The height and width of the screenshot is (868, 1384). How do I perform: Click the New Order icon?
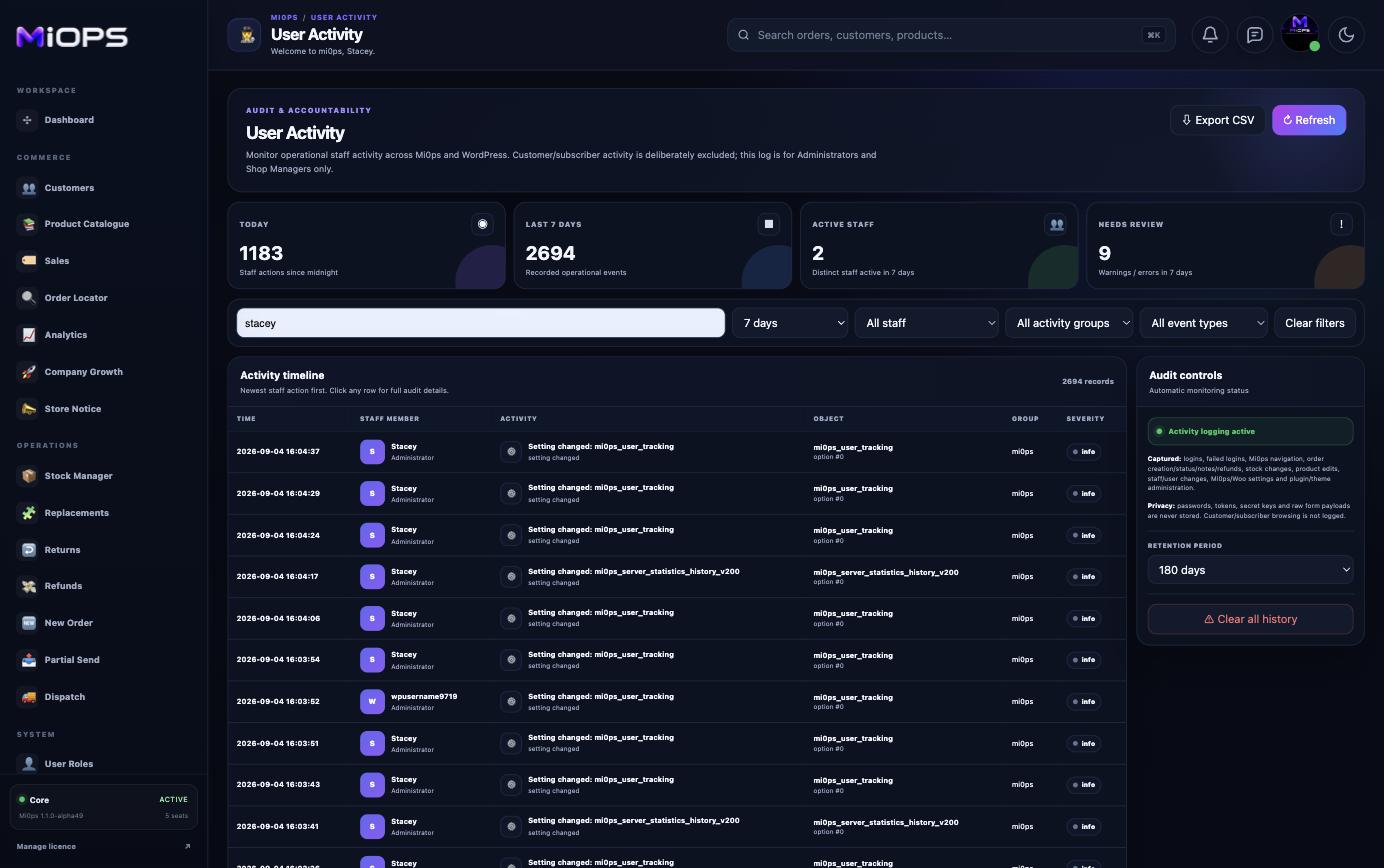[x=28, y=623]
